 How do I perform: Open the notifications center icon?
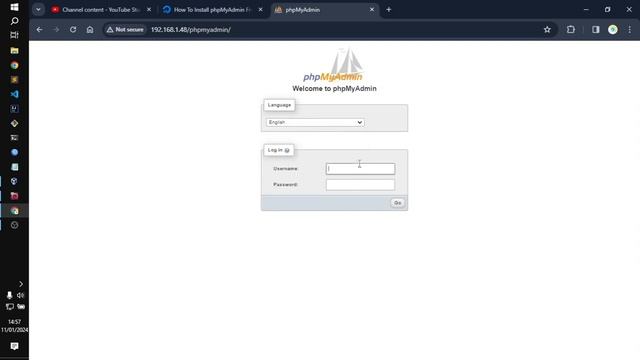point(14,346)
